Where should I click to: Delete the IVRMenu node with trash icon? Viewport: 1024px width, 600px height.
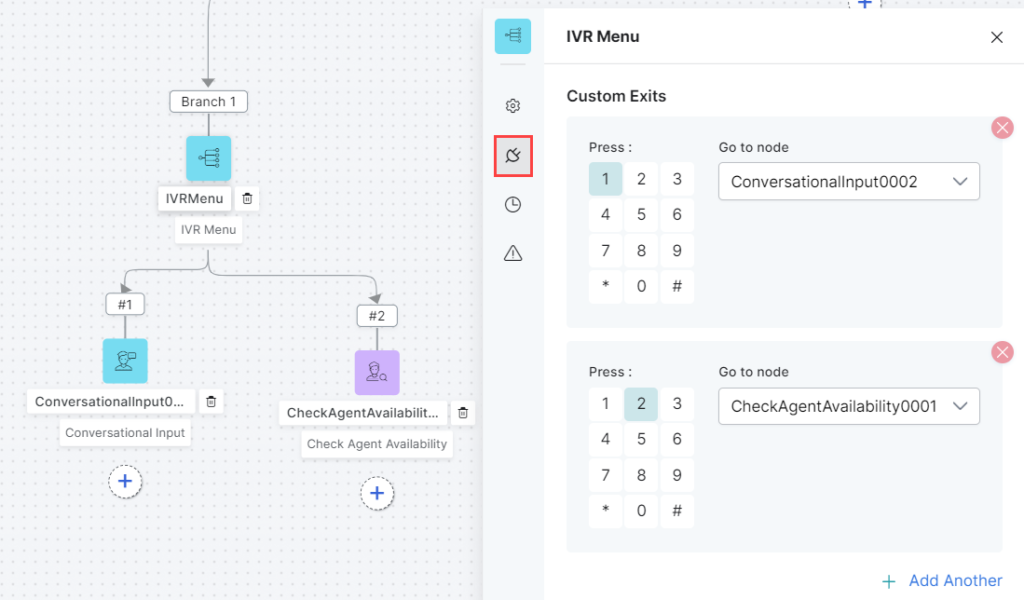tap(248, 199)
